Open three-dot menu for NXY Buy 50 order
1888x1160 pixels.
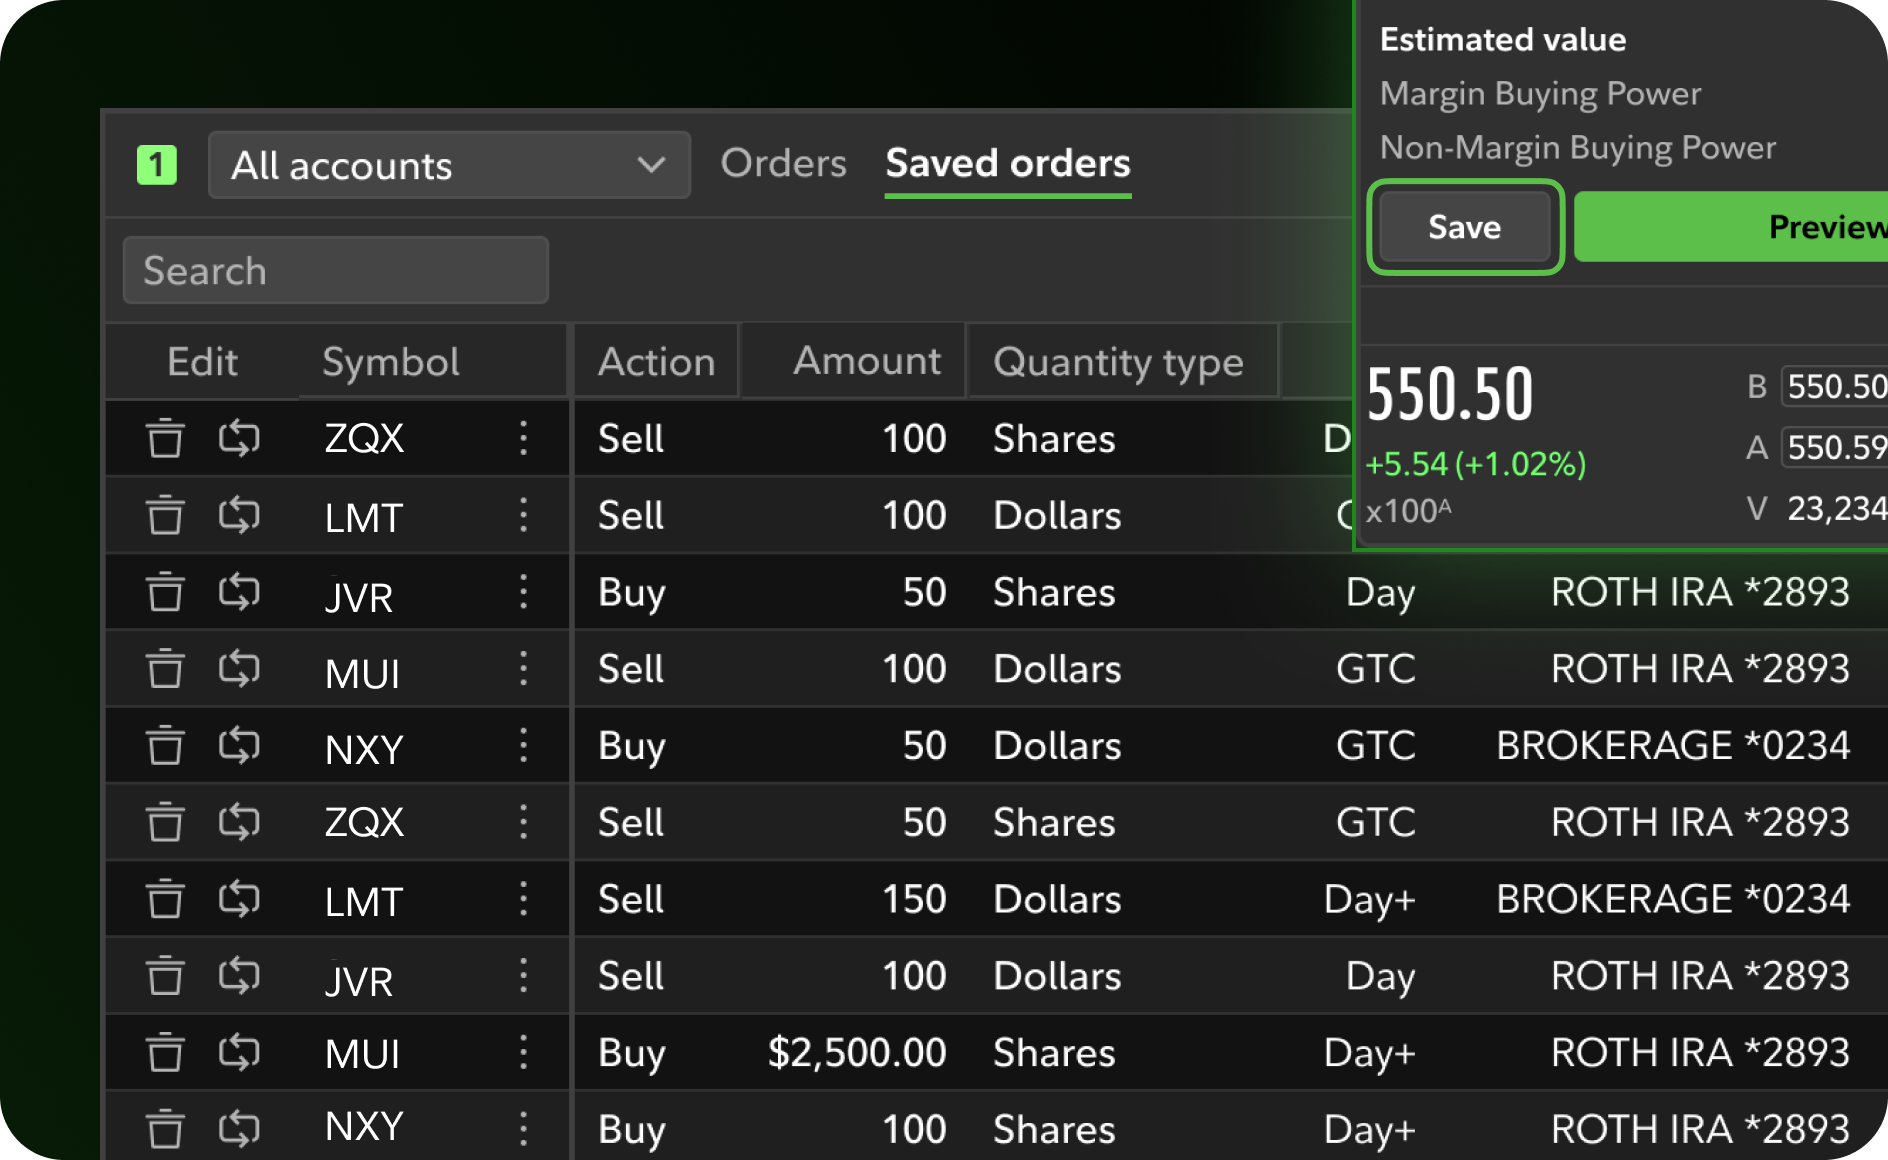point(523,746)
